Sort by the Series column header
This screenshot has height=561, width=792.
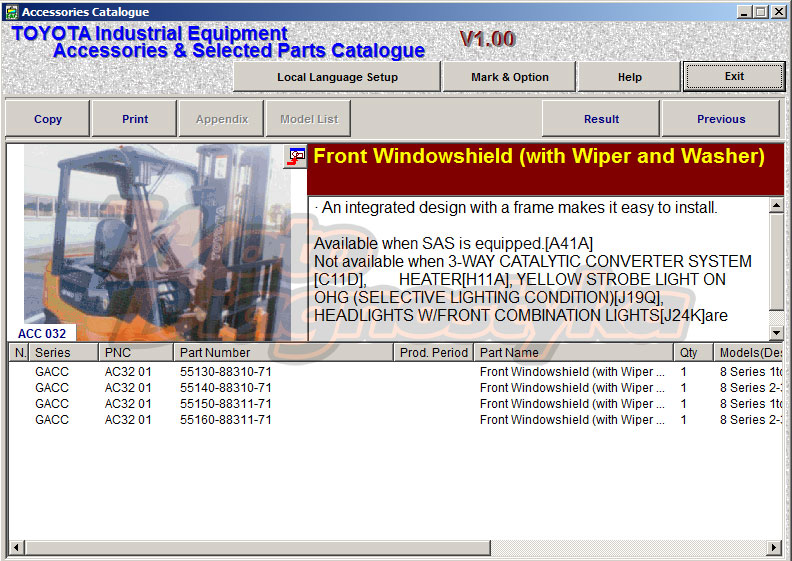pos(63,352)
